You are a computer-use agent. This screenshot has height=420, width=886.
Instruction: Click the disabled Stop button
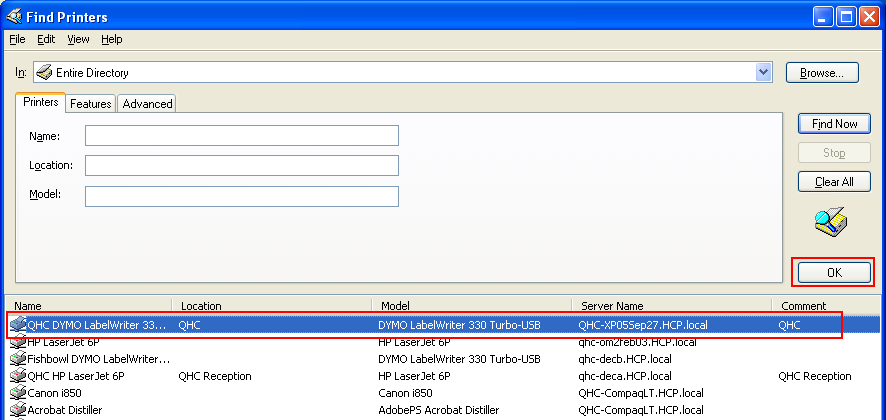coord(834,153)
